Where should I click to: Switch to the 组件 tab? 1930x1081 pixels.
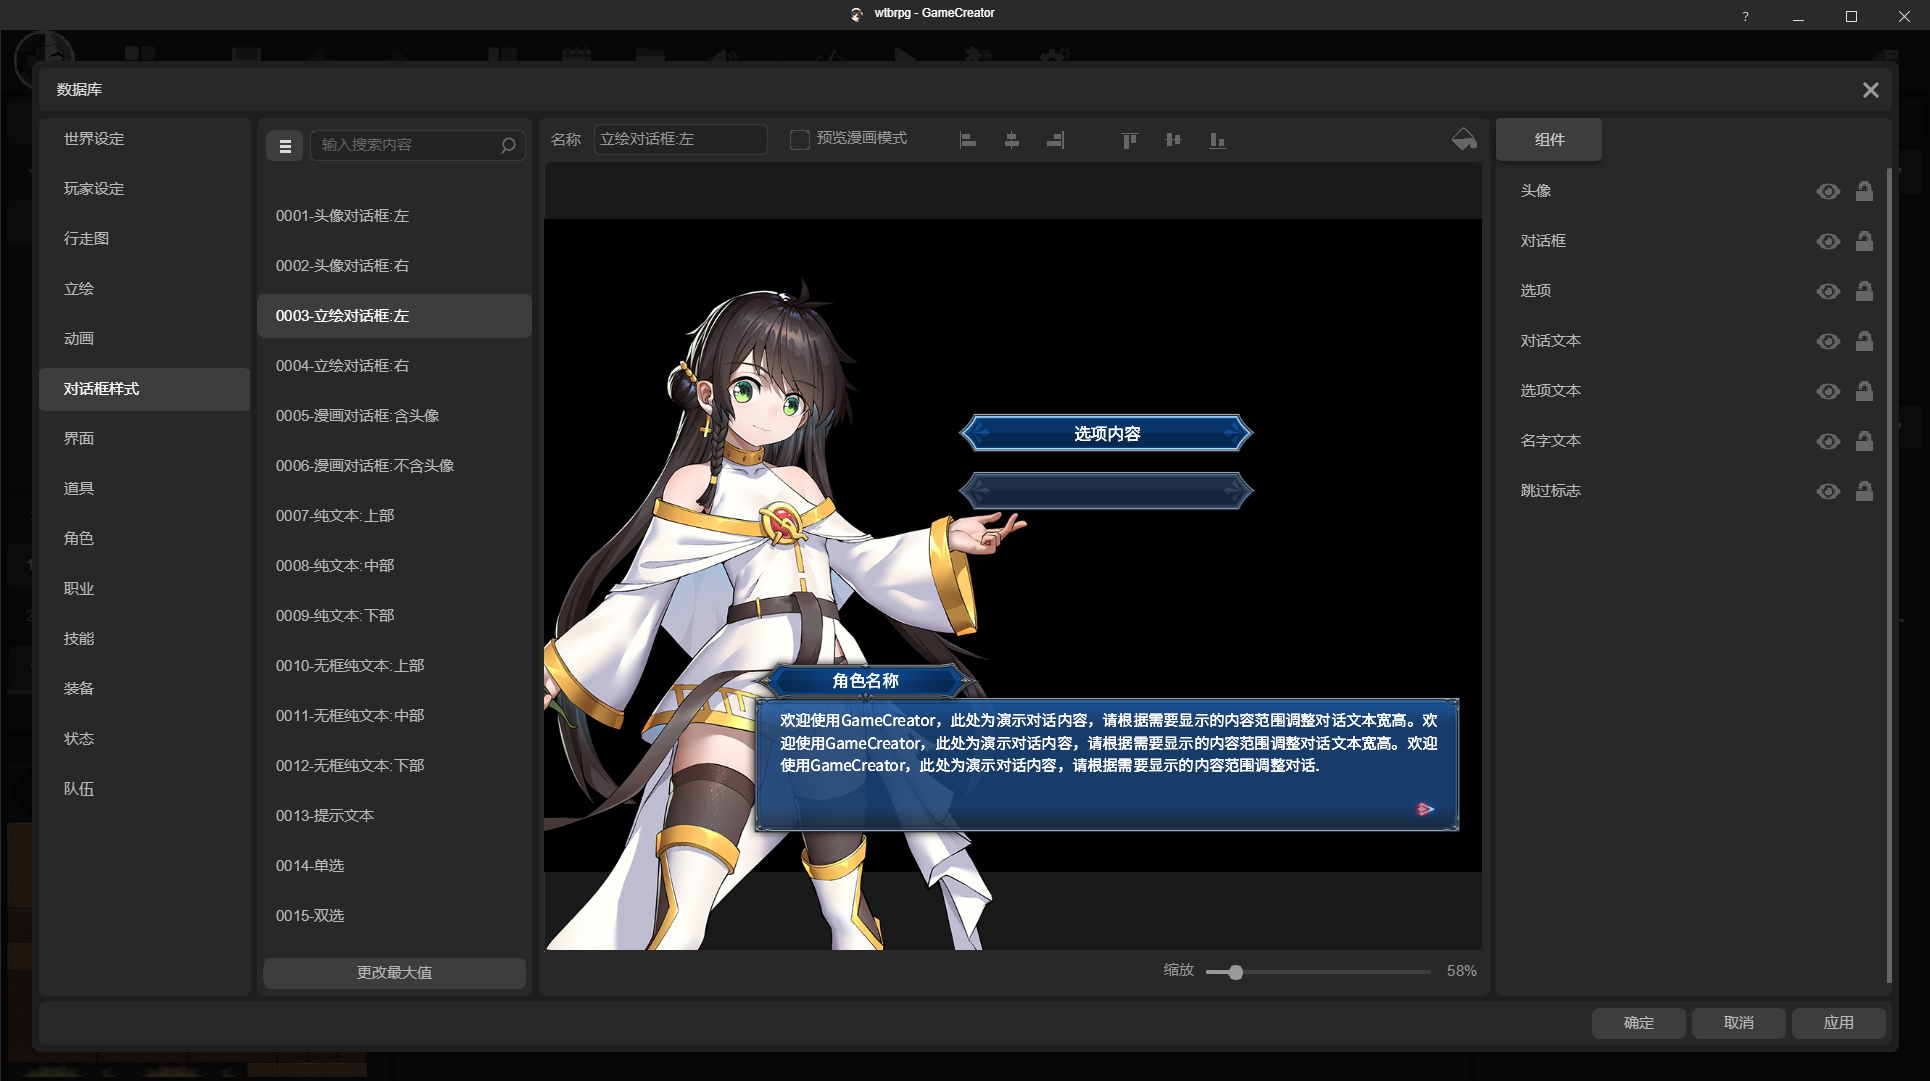(x=1549, y=140)
